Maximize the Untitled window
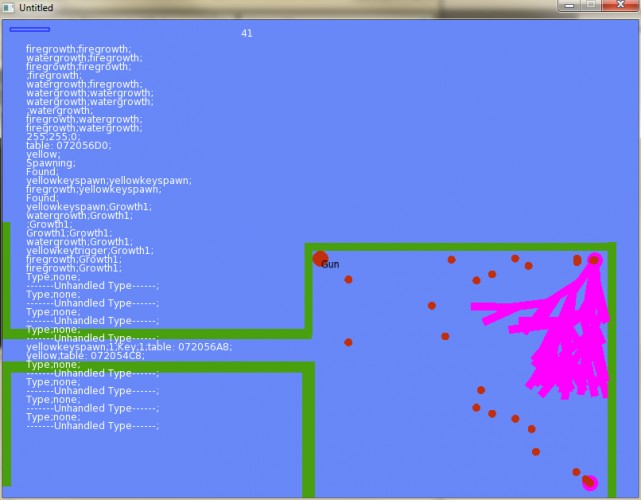641x500 pixels. click(x=591, y=5)
